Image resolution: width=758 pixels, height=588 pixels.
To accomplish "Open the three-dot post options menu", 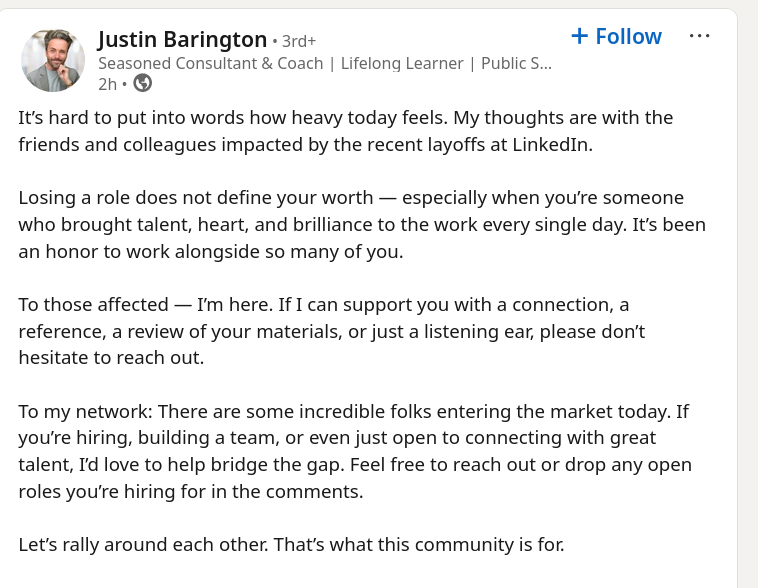I will pyautogui.click(x=699, y=36).
